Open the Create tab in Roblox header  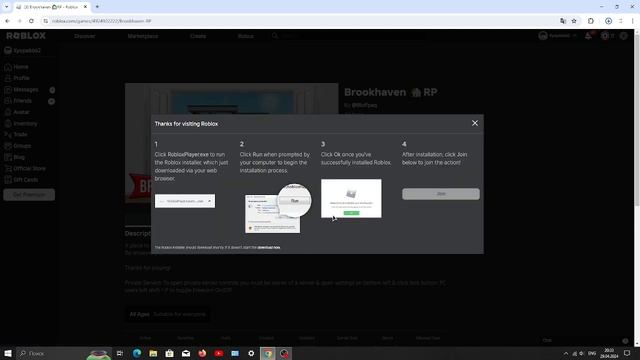pos(198,36)
